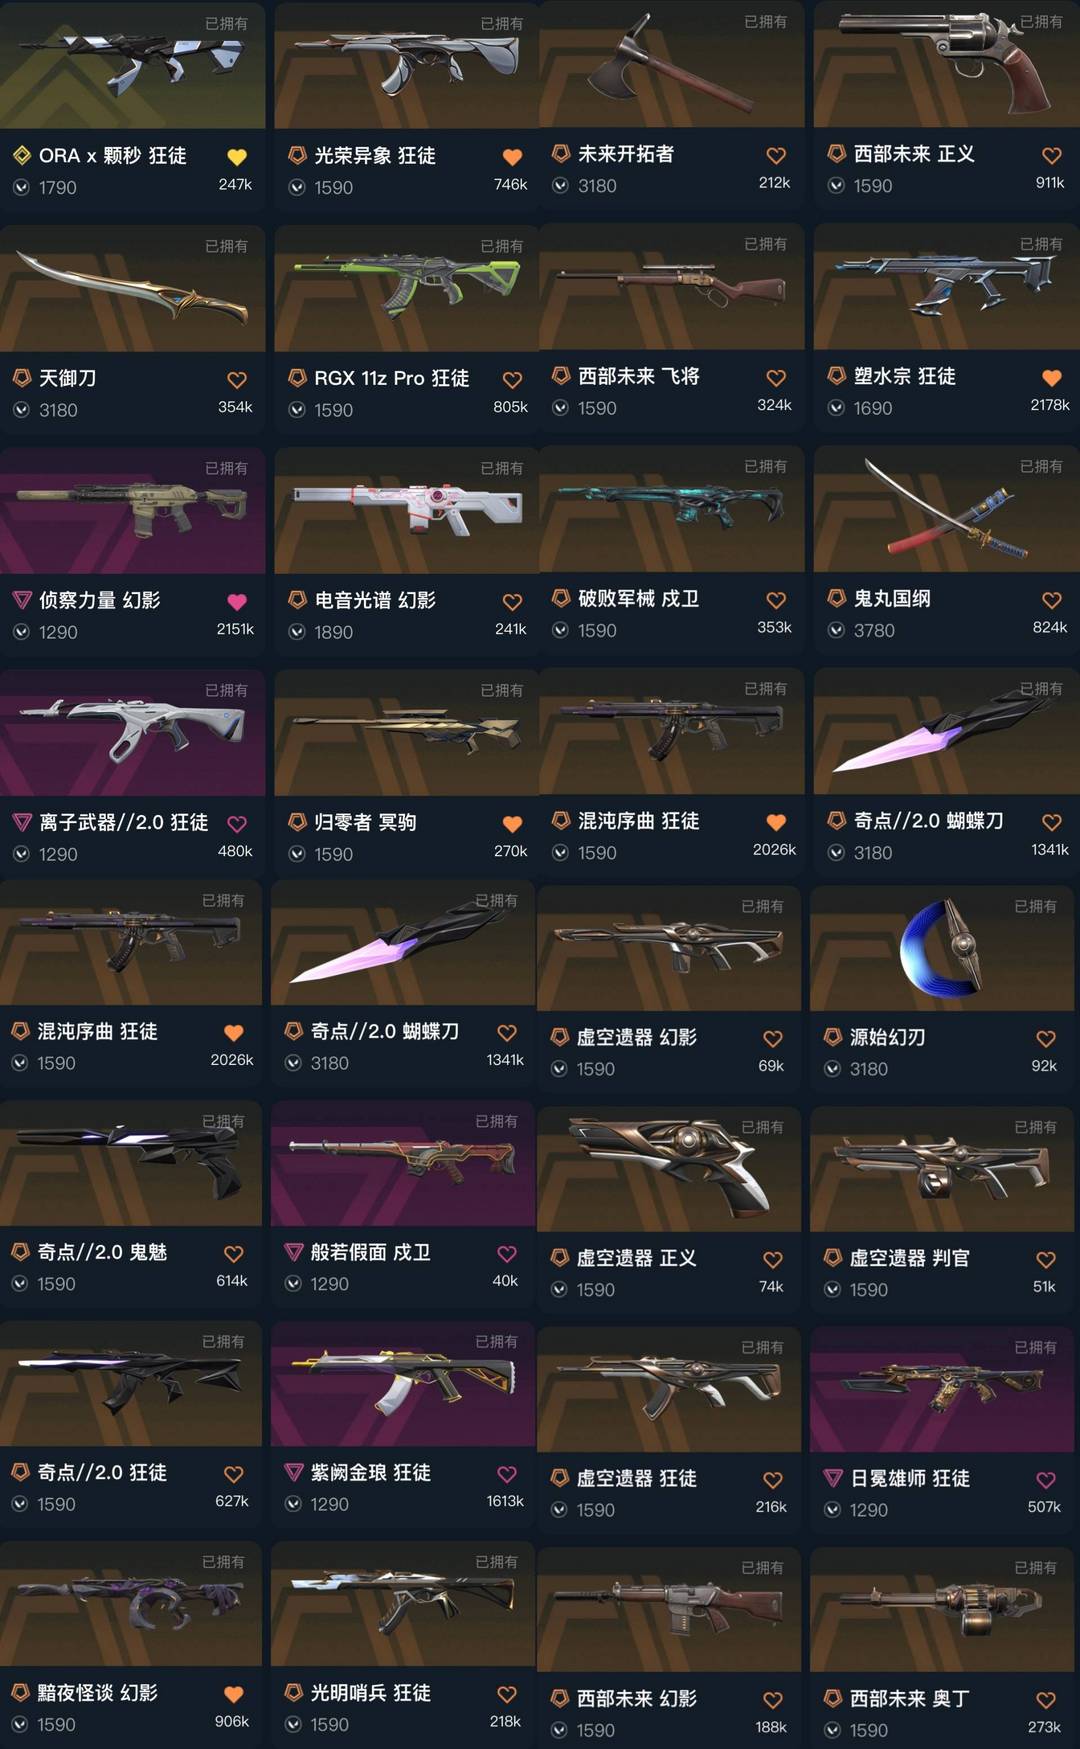Click the tier icon beside 光荣异象 狂徒
This screenshot has width=1080, height=1749.
[297, 155]
